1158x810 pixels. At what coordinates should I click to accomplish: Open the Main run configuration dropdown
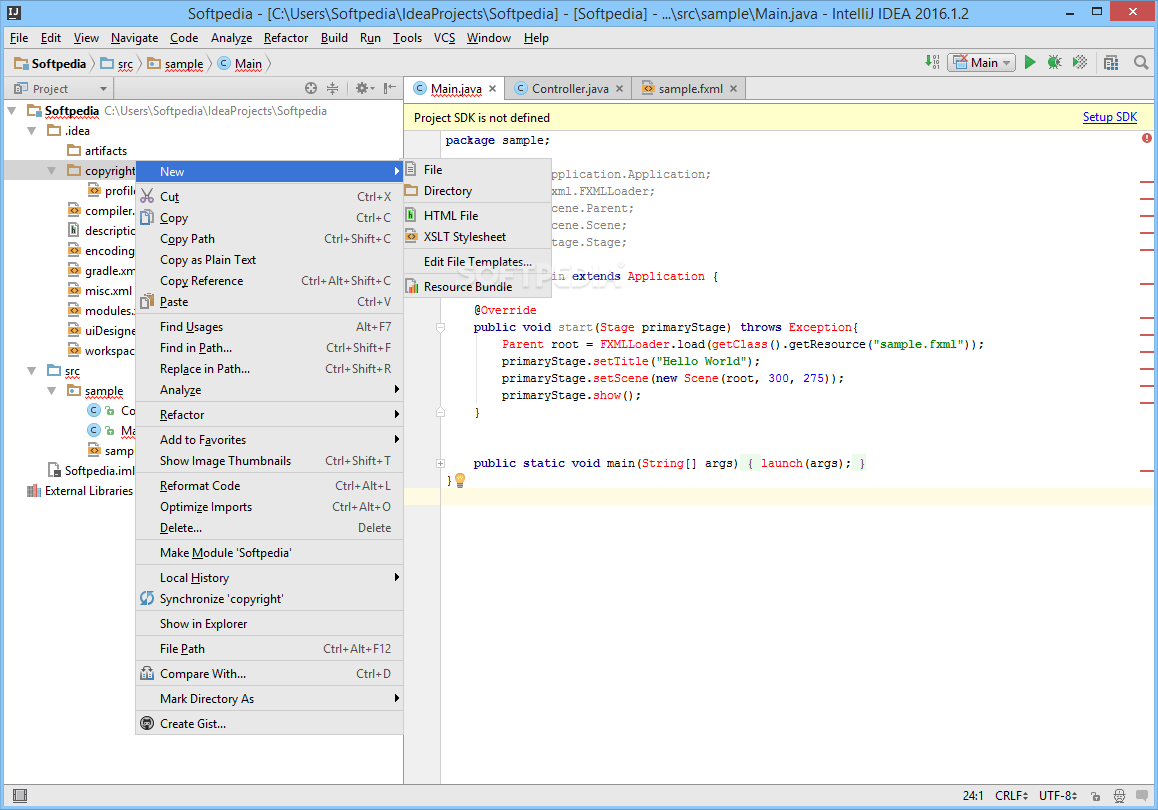click(x=981, y=63)
